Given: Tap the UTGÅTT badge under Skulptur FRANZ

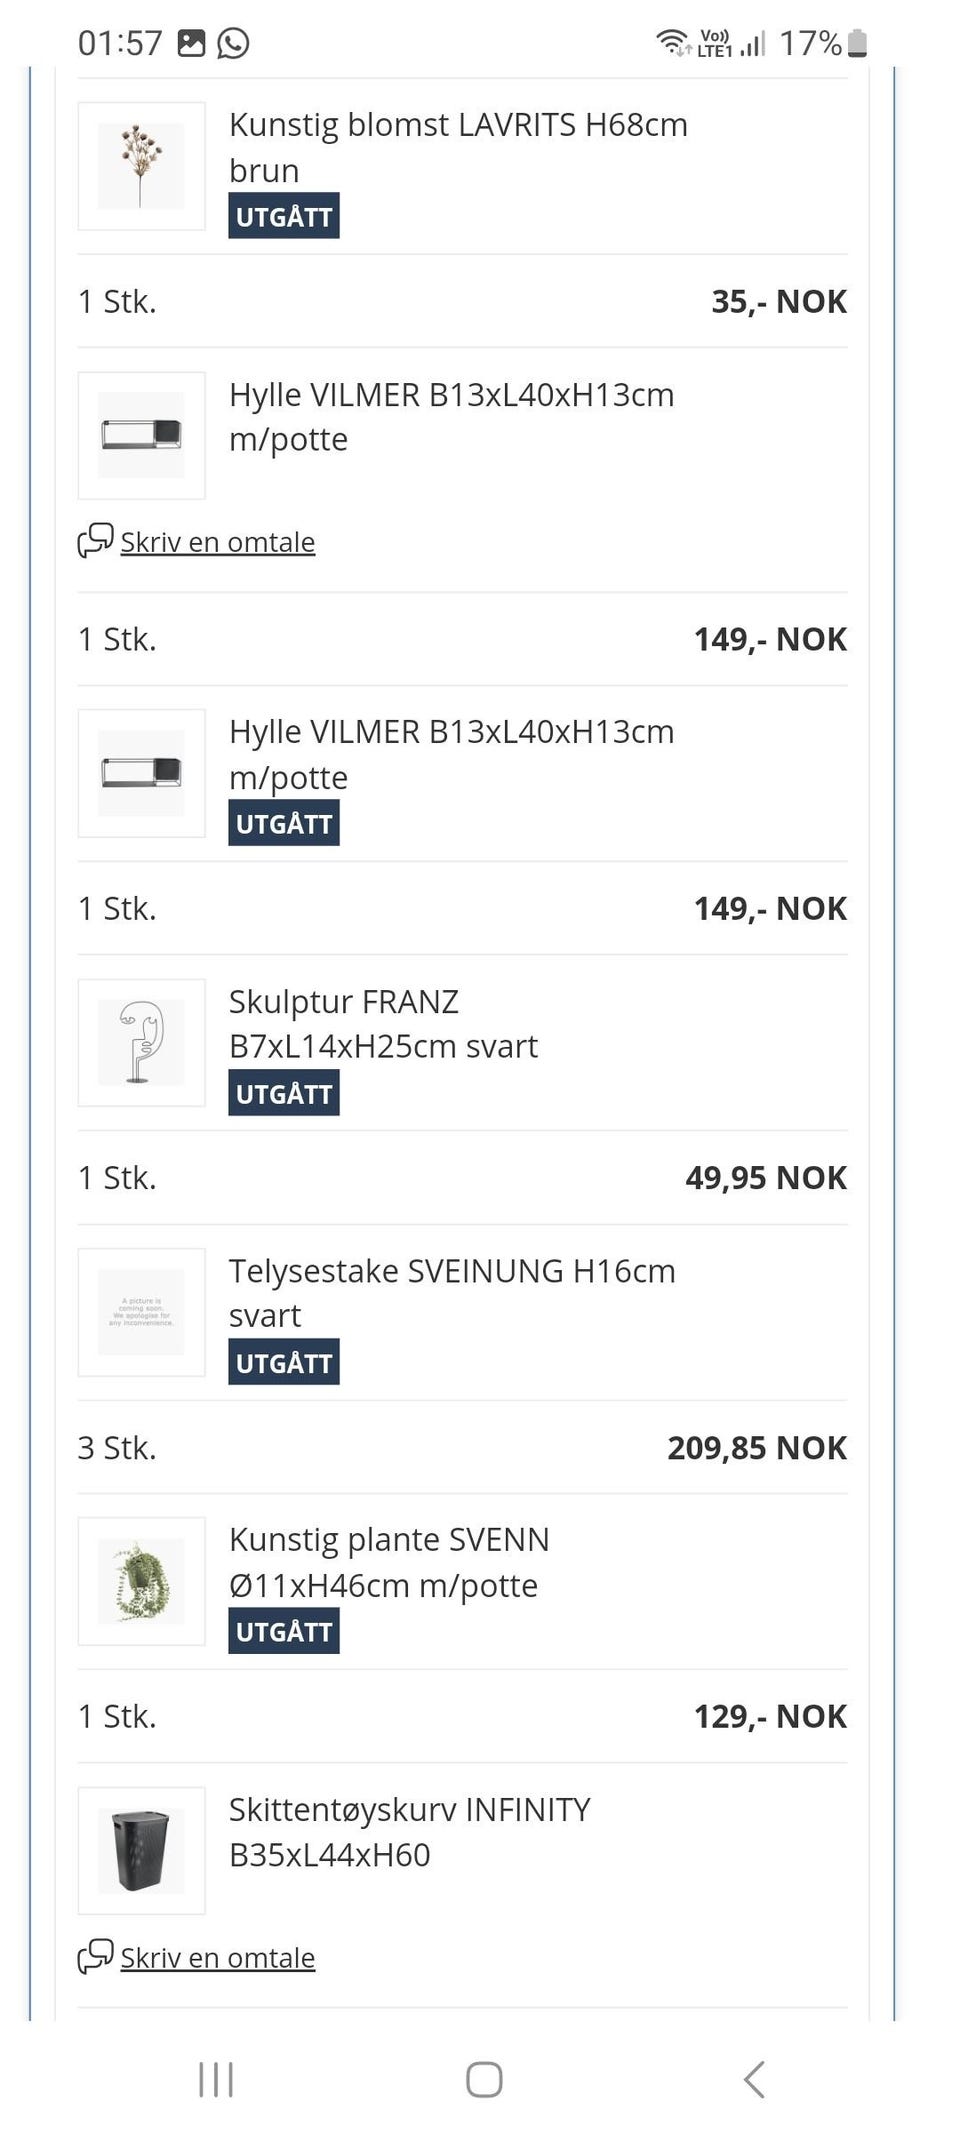Looking at the screenshot, I should (284, 1093).
